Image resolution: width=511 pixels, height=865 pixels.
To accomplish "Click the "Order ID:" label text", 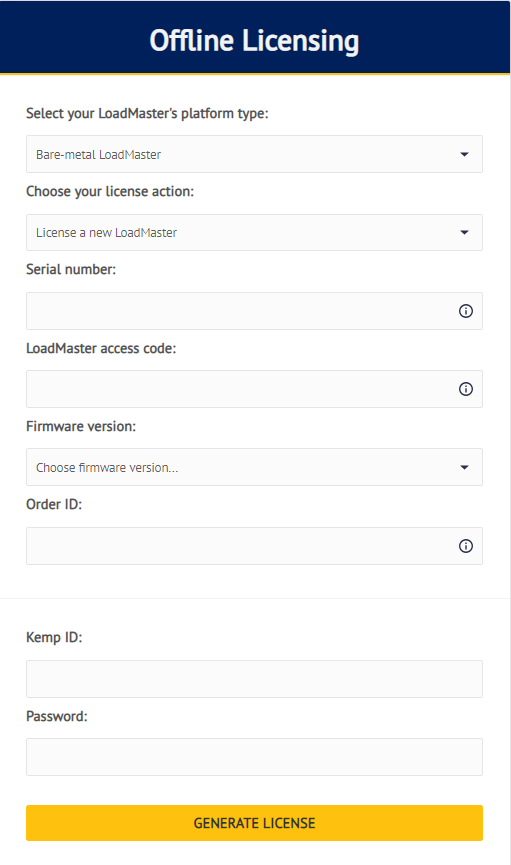I will pos(54,505).
